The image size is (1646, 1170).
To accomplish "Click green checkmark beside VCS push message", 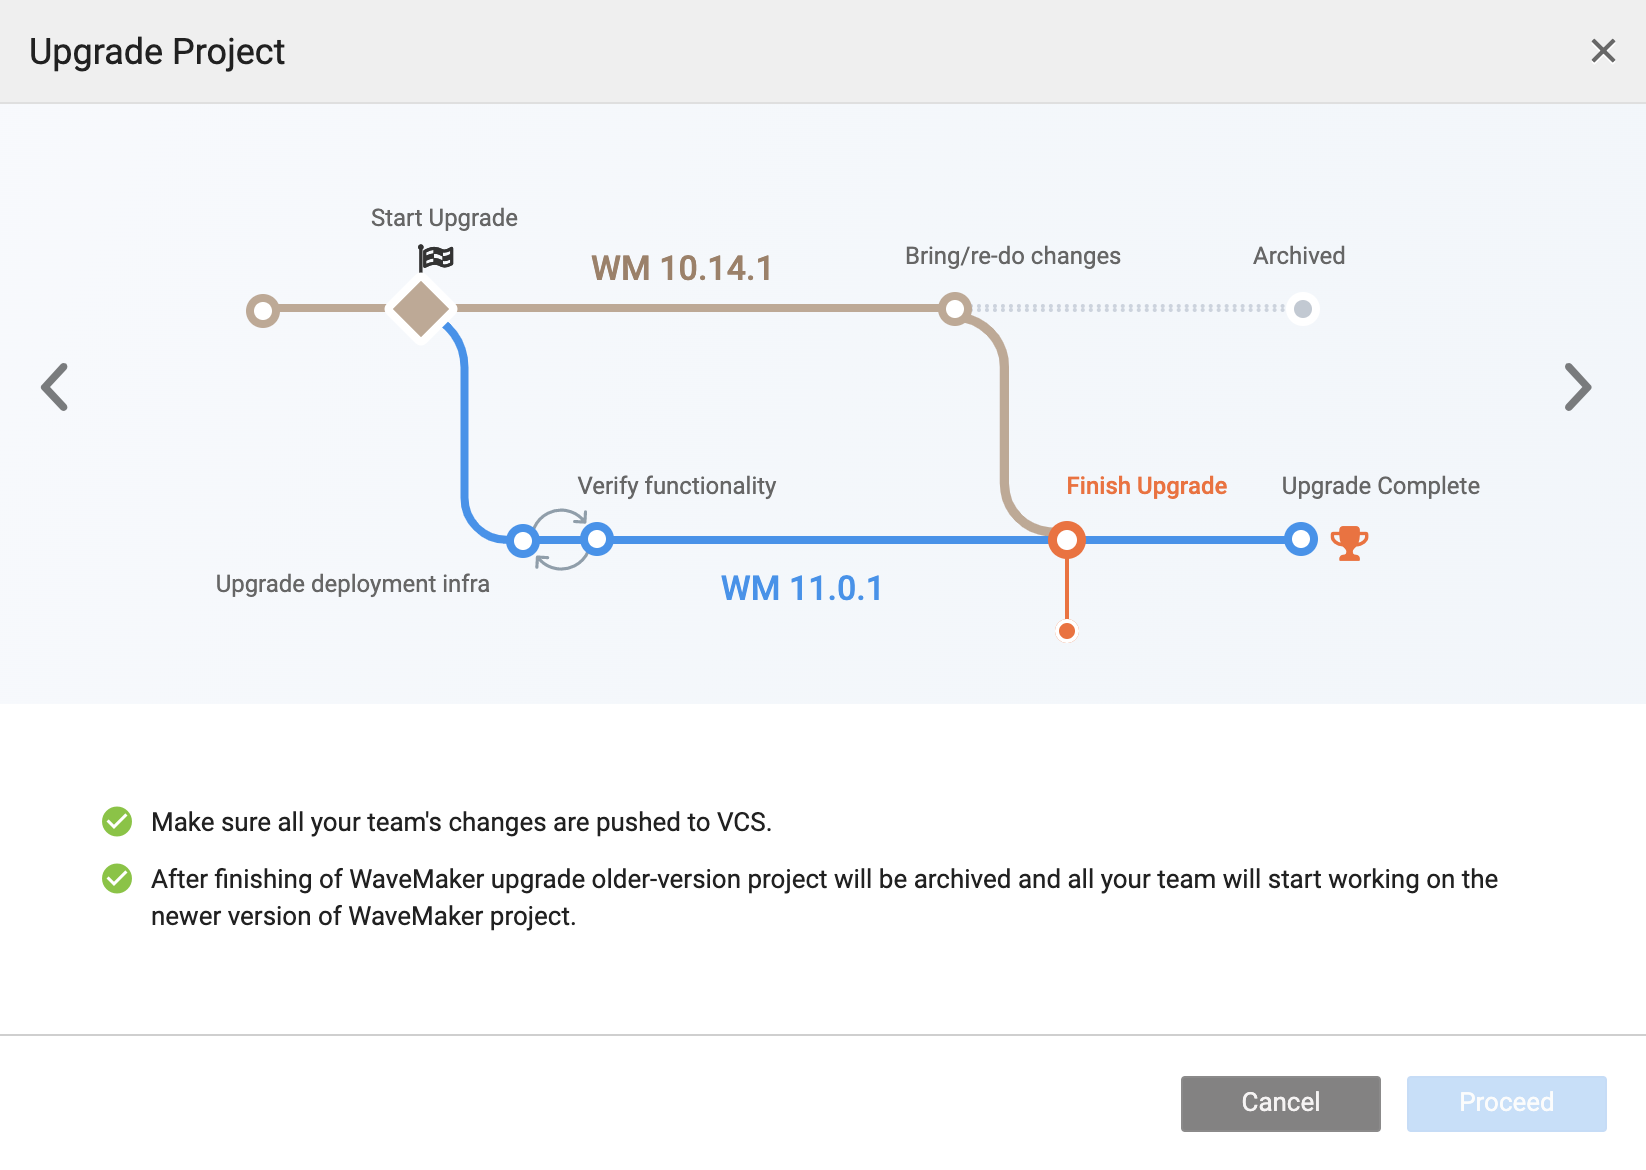I will click(x=117, y=822).
